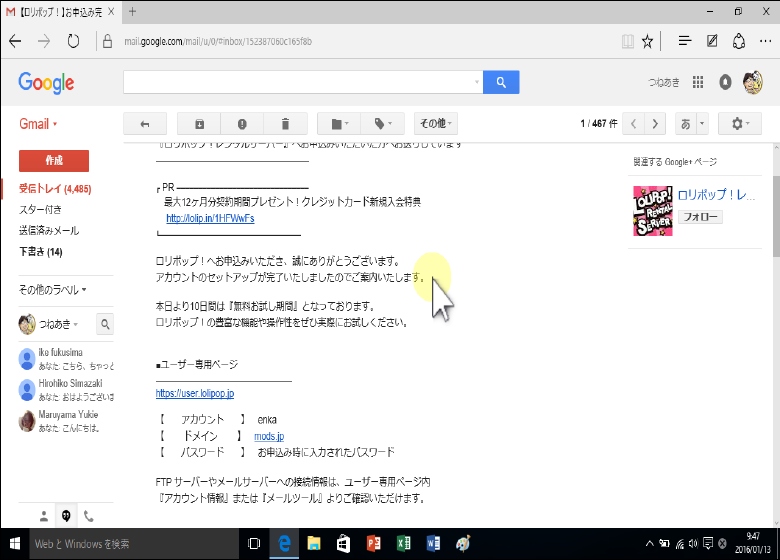Screen dimensions: 780x560
Task: Reload the page with refresh icon
Action: 73,41
